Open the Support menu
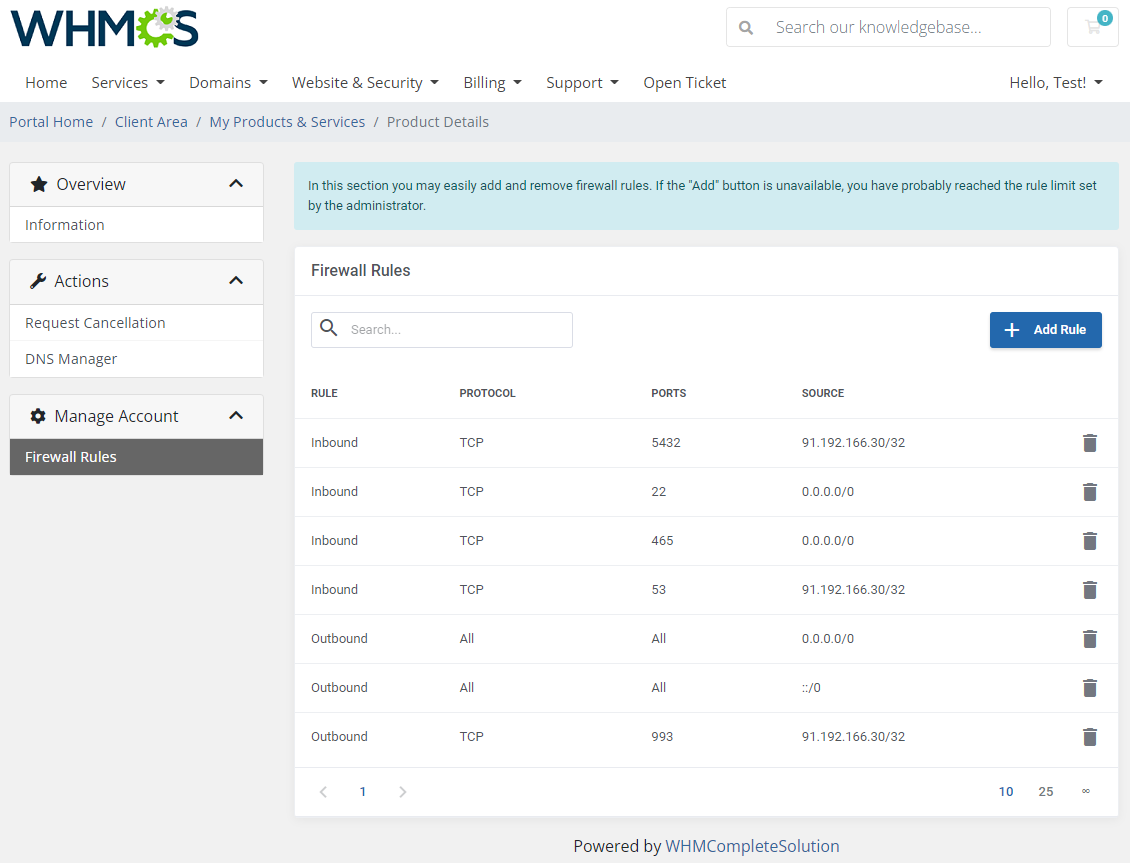 click(582, 82)
